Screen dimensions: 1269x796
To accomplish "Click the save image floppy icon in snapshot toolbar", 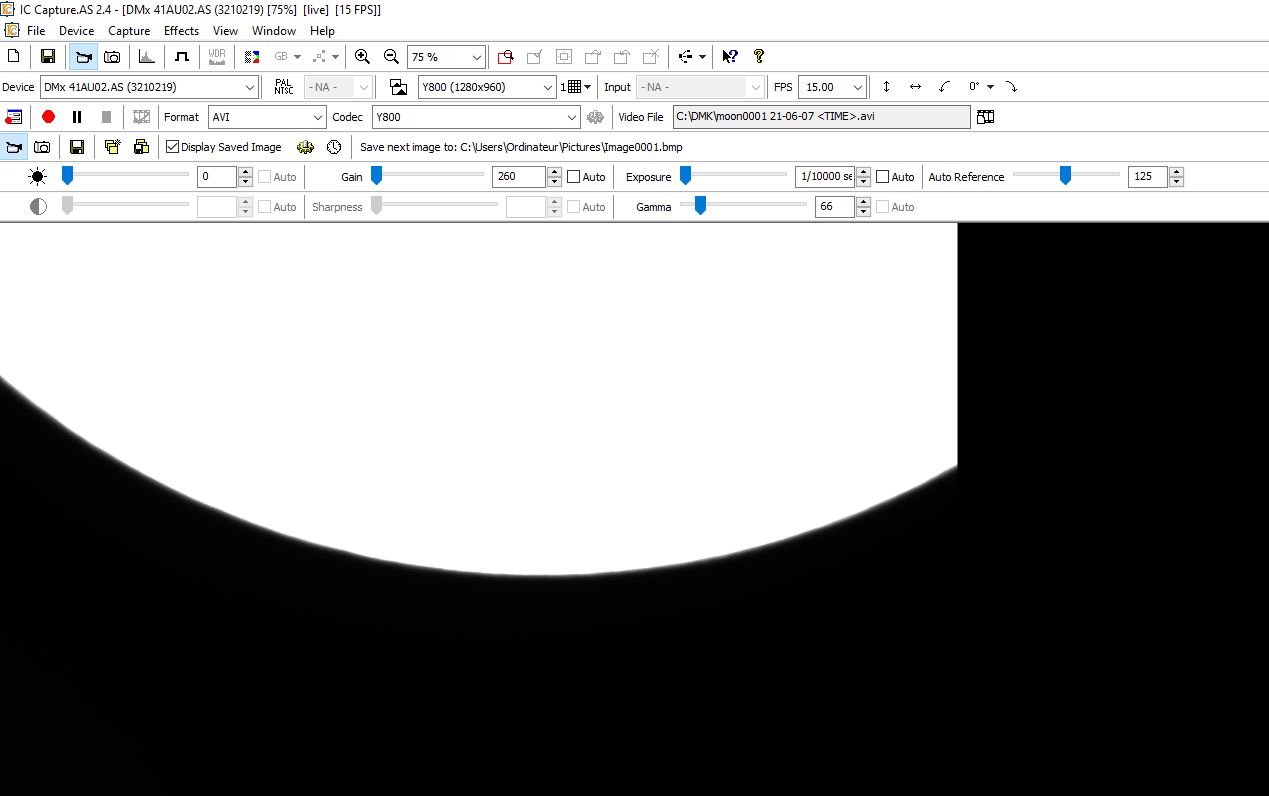I will pyautogui.click(x=77, y=147).
